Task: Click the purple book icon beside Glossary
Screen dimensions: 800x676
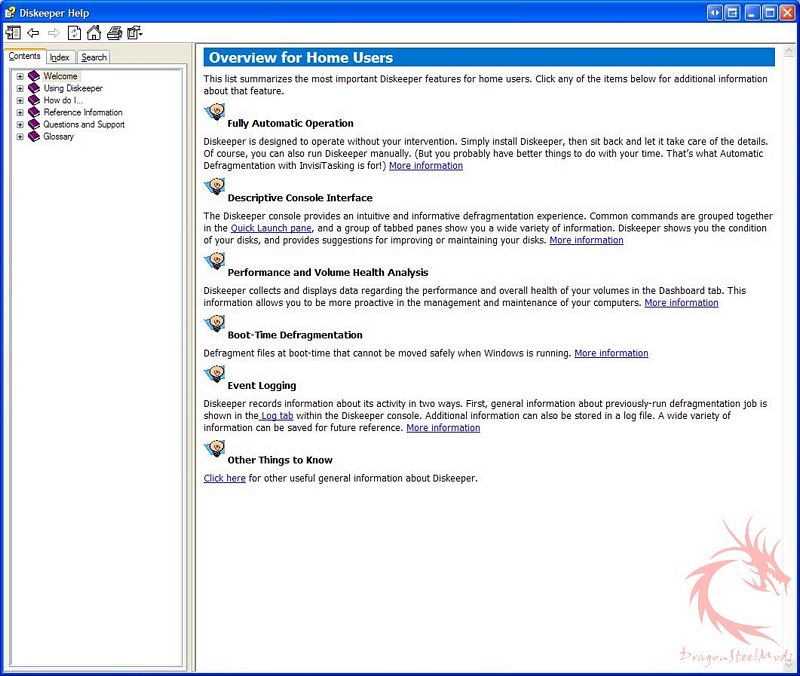Action: (34, 137)
